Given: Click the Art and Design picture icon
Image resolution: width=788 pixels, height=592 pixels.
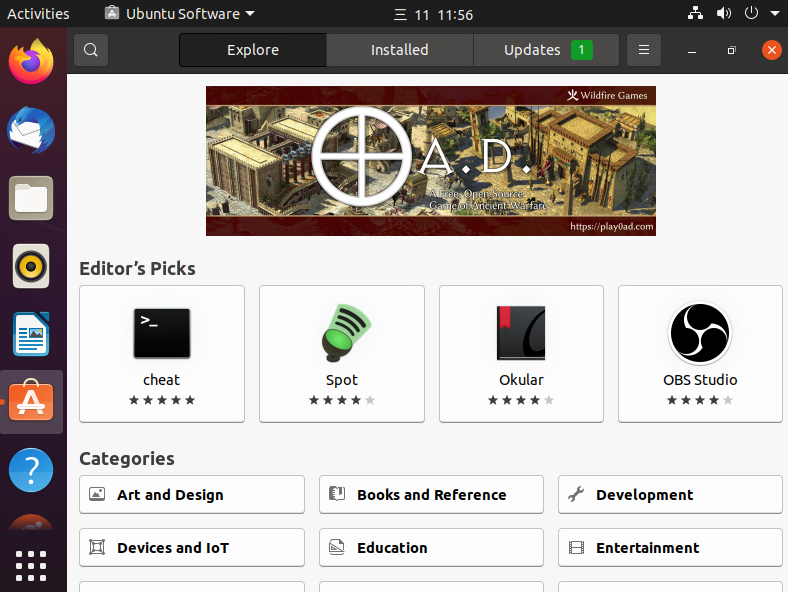Looking at the screenshot, I should click(97, 494).
